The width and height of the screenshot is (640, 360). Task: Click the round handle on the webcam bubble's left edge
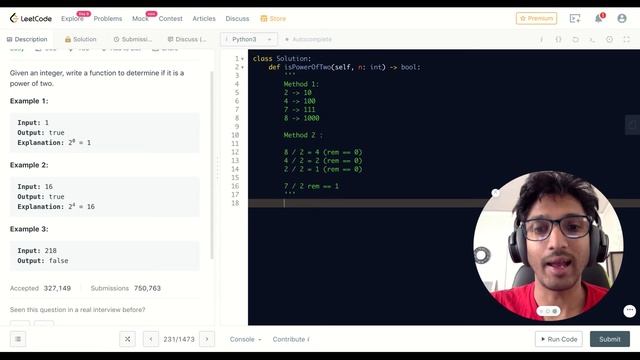481,255
